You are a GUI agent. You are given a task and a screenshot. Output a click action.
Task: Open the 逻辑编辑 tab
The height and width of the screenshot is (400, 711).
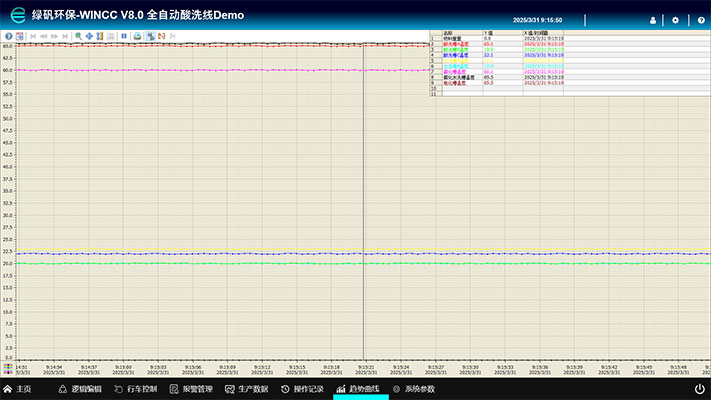(x=80, y=388)
